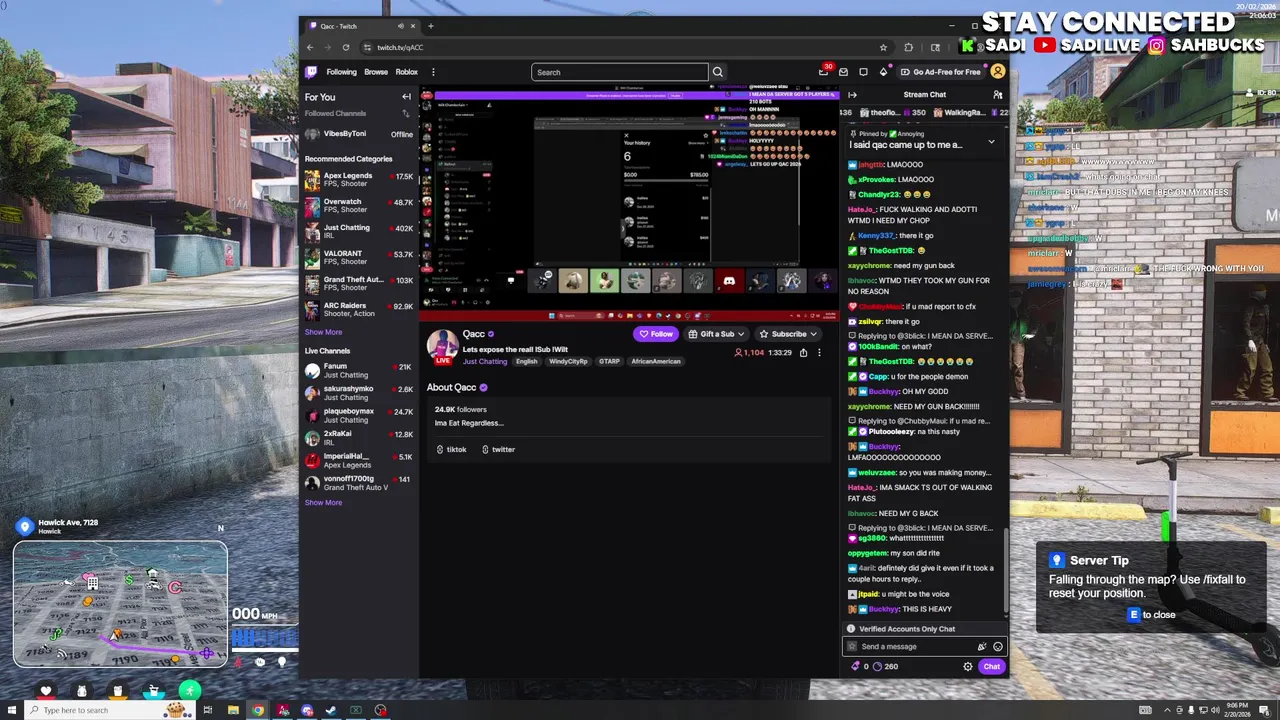1280x720 pixels.
Task: Open the Discord icon in the stream overlay
Action: pyautogui.click(x=729, y=282)
